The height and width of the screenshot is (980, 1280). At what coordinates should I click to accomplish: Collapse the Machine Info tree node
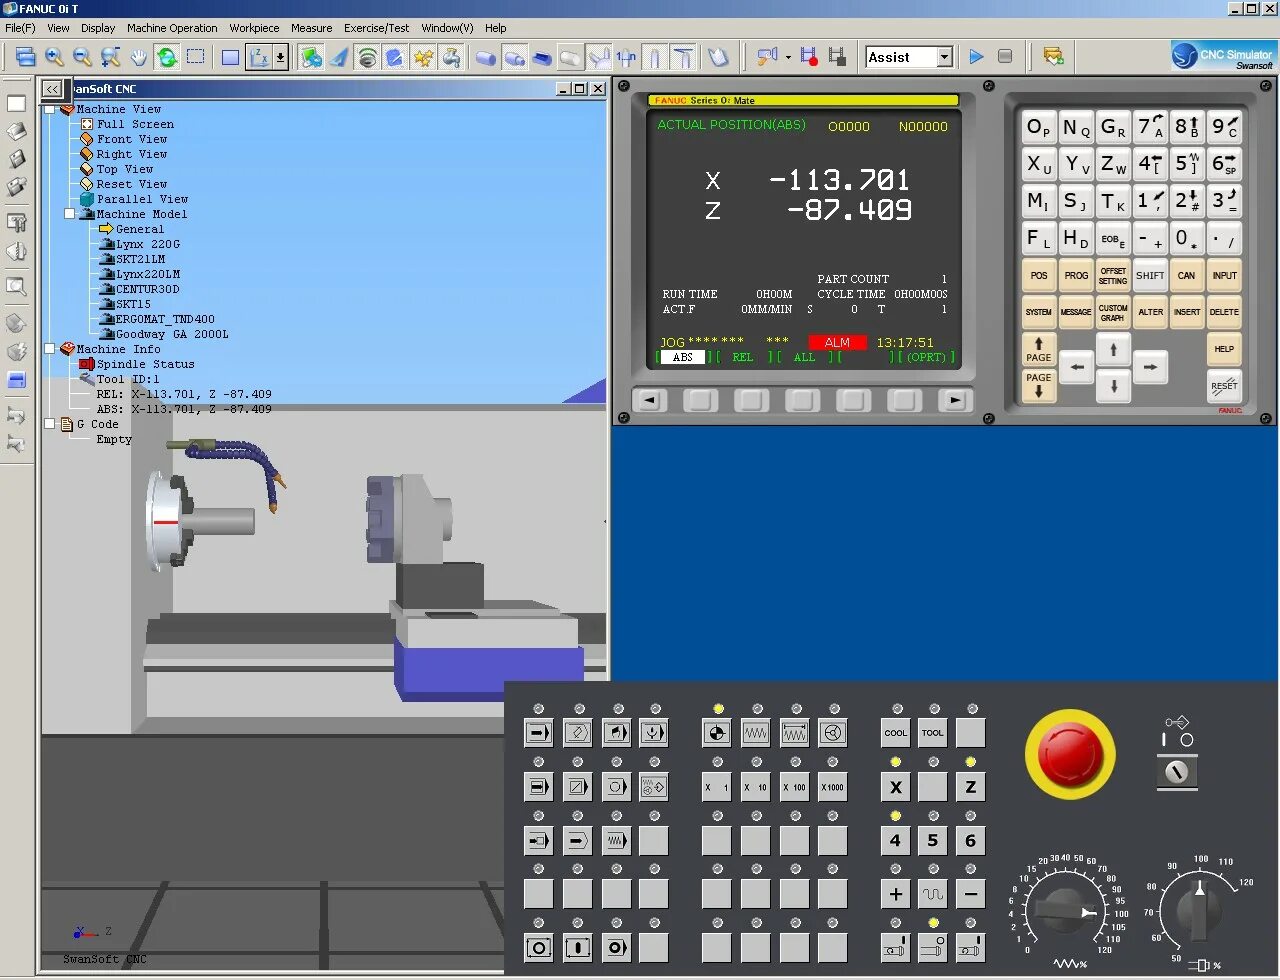tap(50, 349)
